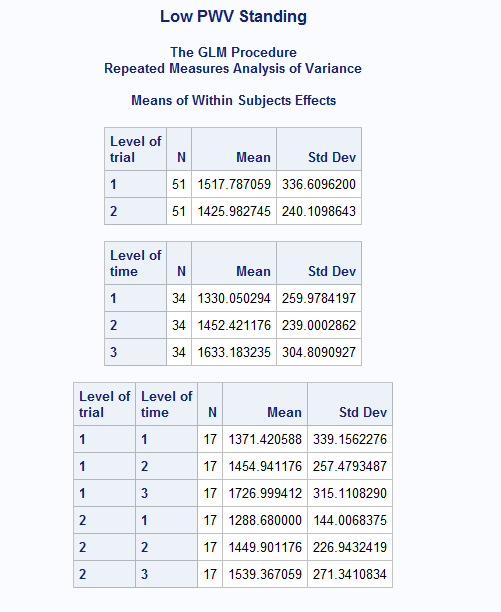Select 'The GLM Procedure' heading text
Screen dimensions: 501x612
(x=233, y=52)
